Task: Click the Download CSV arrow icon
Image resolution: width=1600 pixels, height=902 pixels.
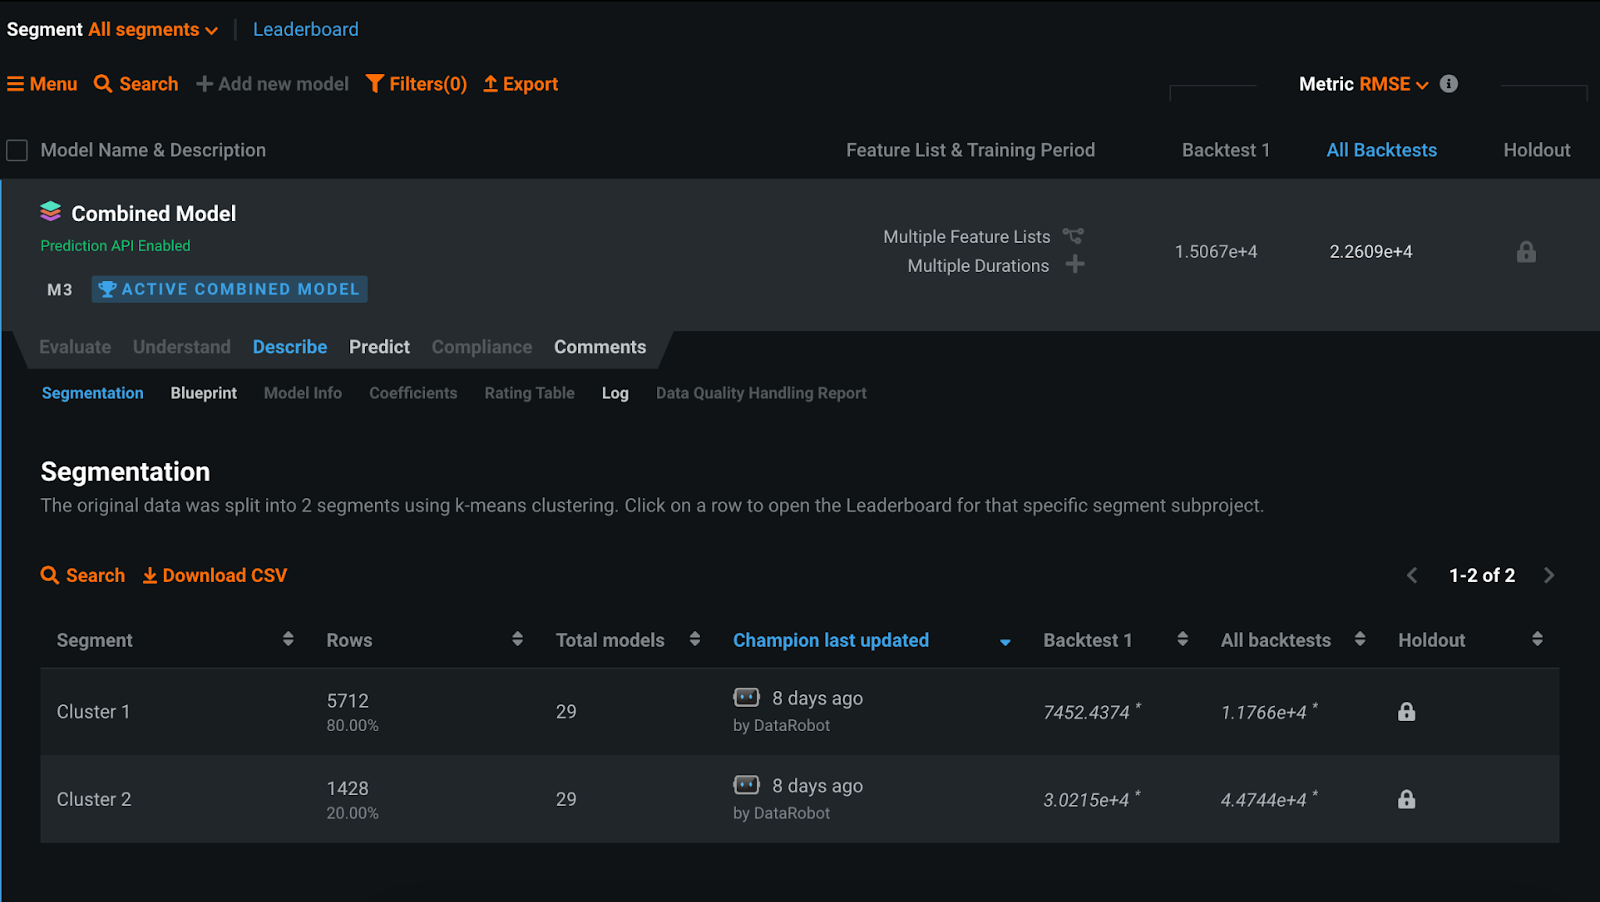Action: [x=150, y=576]
